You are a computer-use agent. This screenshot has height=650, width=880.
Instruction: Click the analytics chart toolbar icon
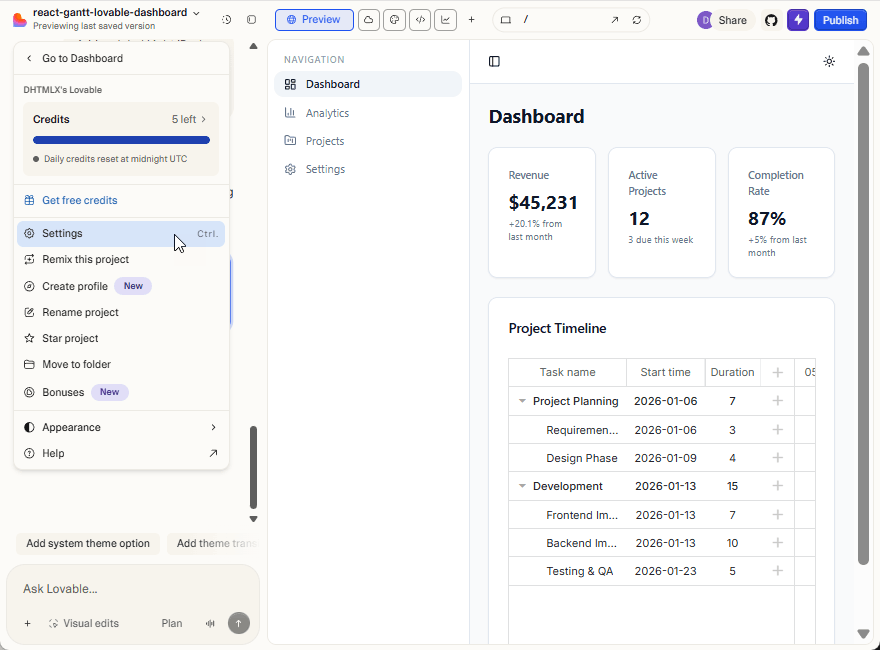pos(445,20)
